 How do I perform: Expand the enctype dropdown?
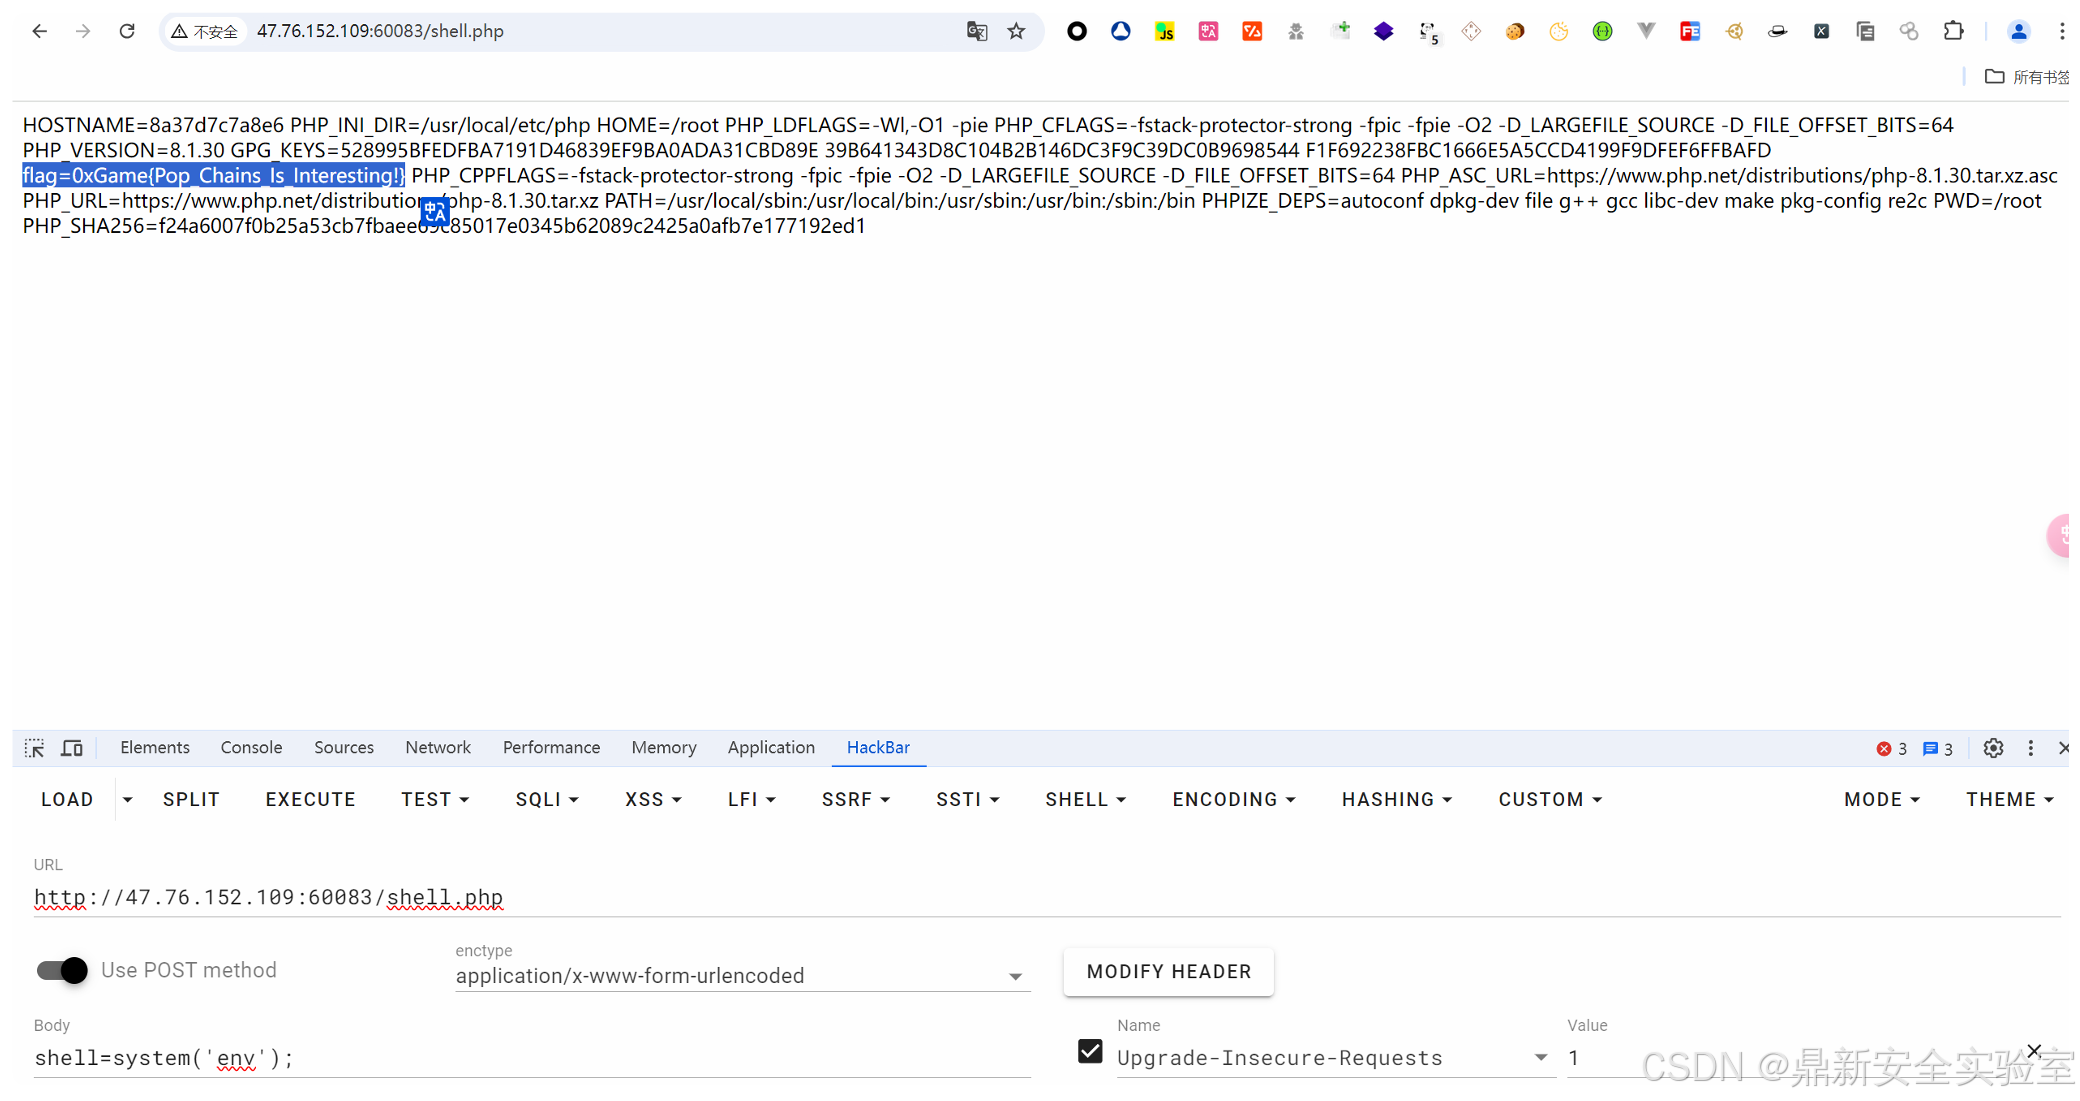(1015, 976)
